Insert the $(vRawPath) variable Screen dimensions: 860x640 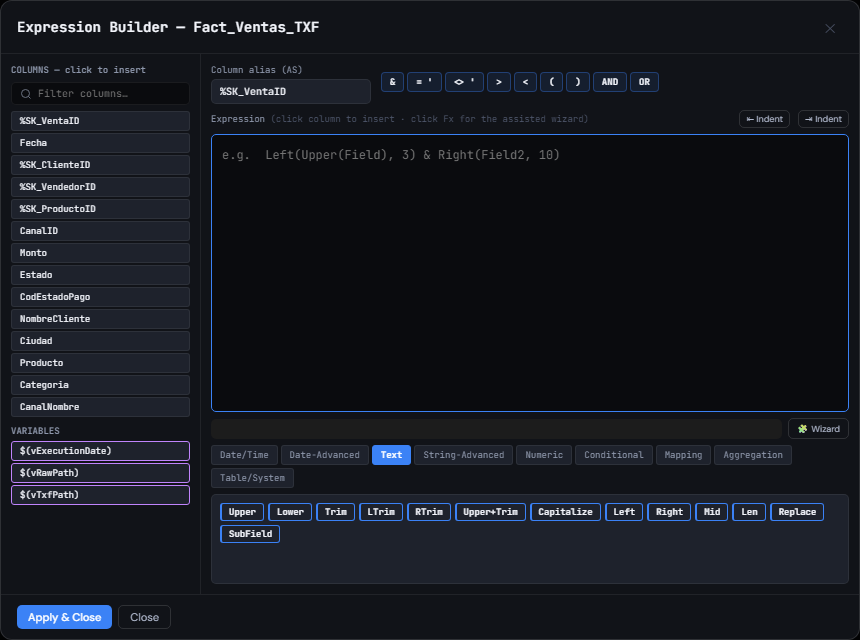100,473
